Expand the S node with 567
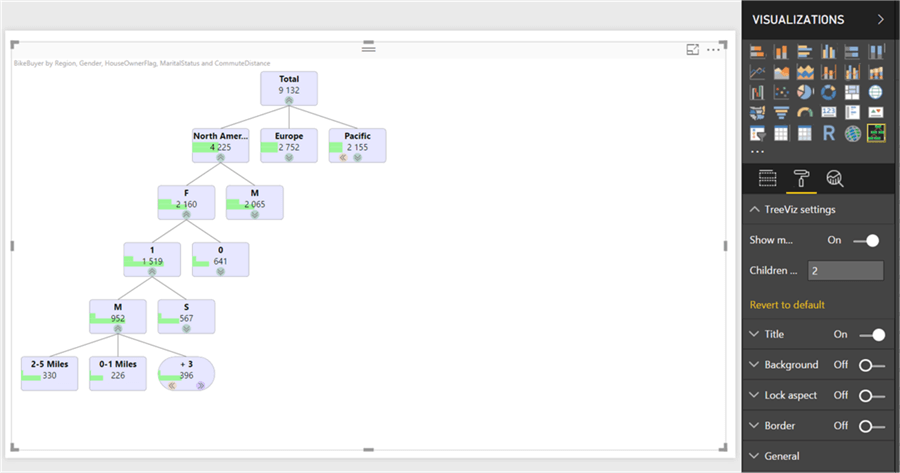The image size is (900, 473). click(x=186, y=329)
